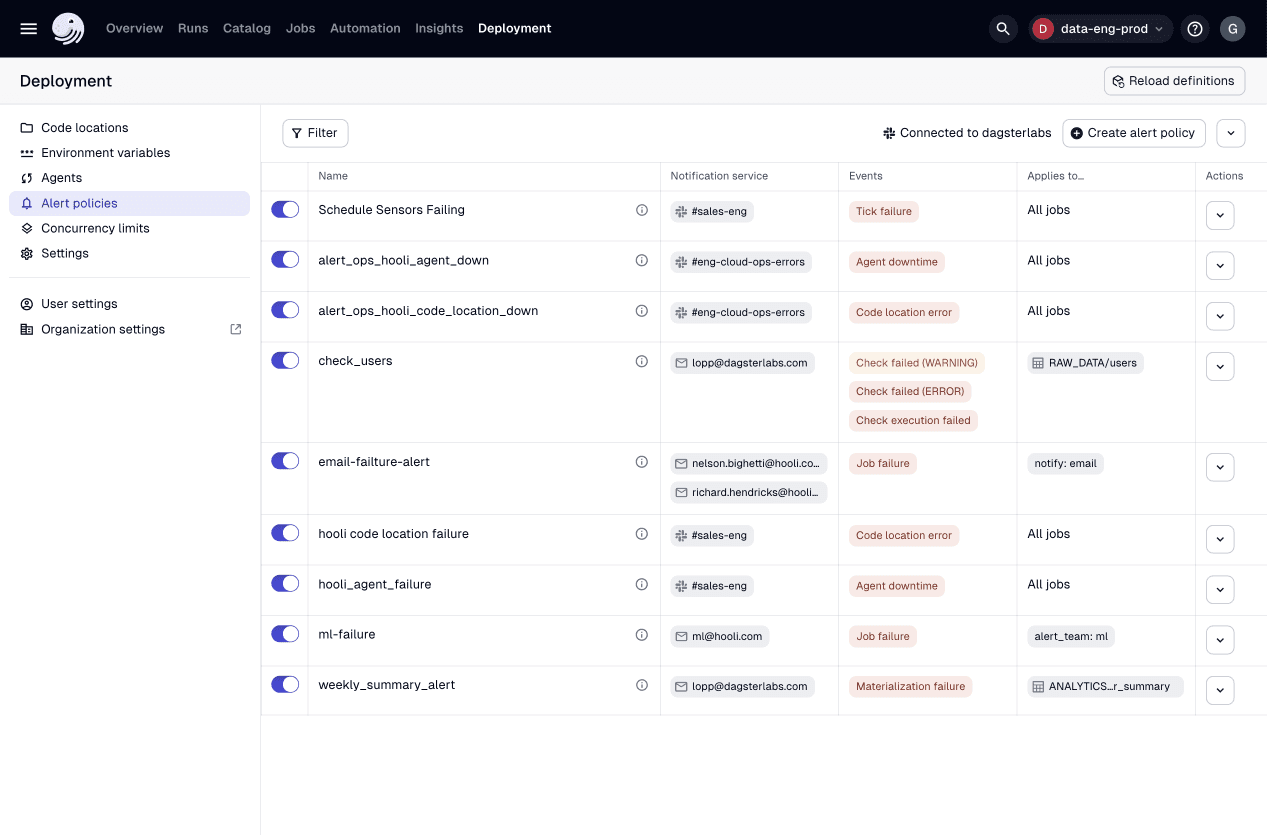Click the Dagster logo in the top bar
The width and height of the screenshot is (1267, 835).
(67, 28)
